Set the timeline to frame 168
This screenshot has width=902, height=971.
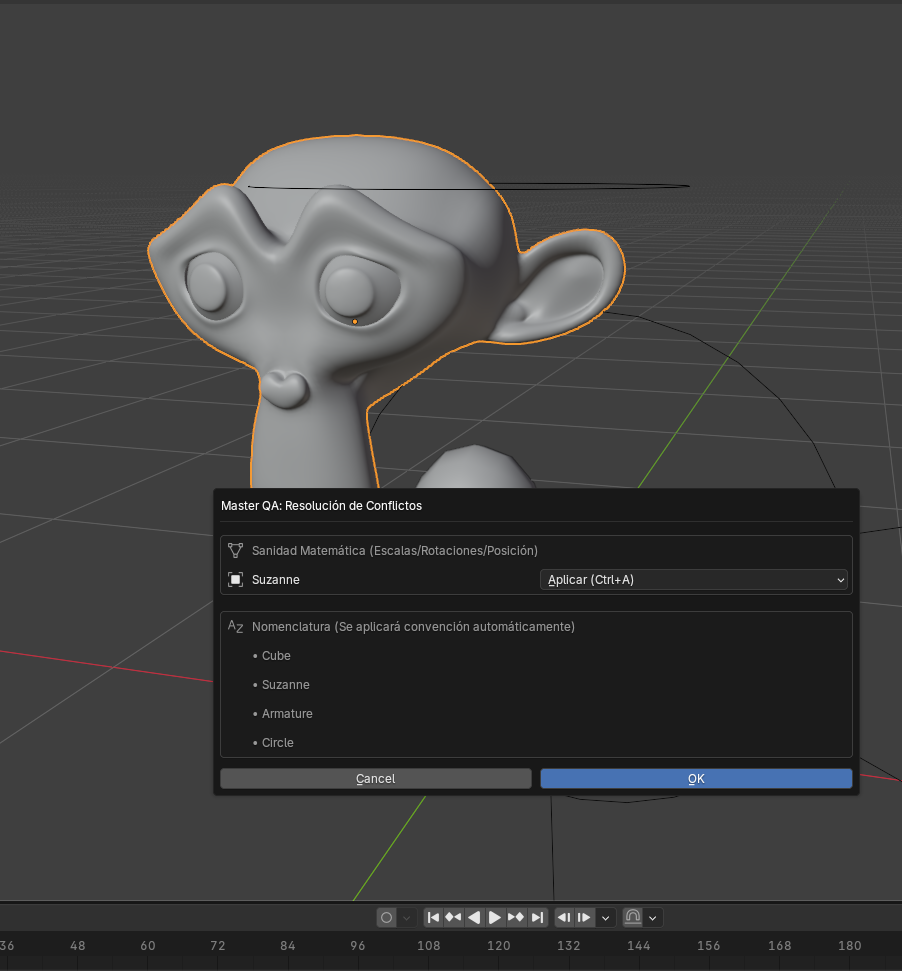[779, 946]
